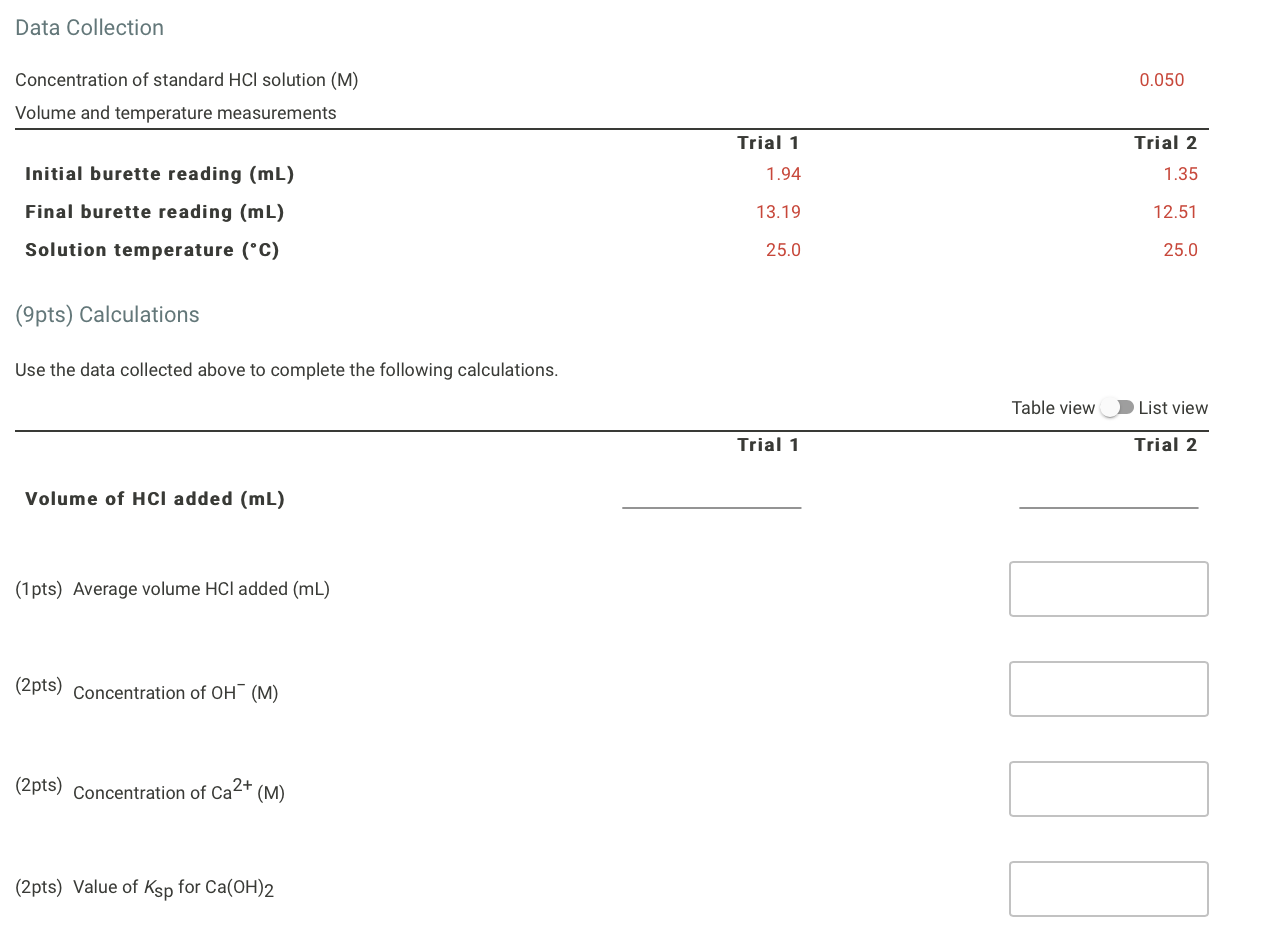The height and width of the screenshot is (950, 1278).
Task: Click Trial 2 solution temperature value
Action: 1180,250
